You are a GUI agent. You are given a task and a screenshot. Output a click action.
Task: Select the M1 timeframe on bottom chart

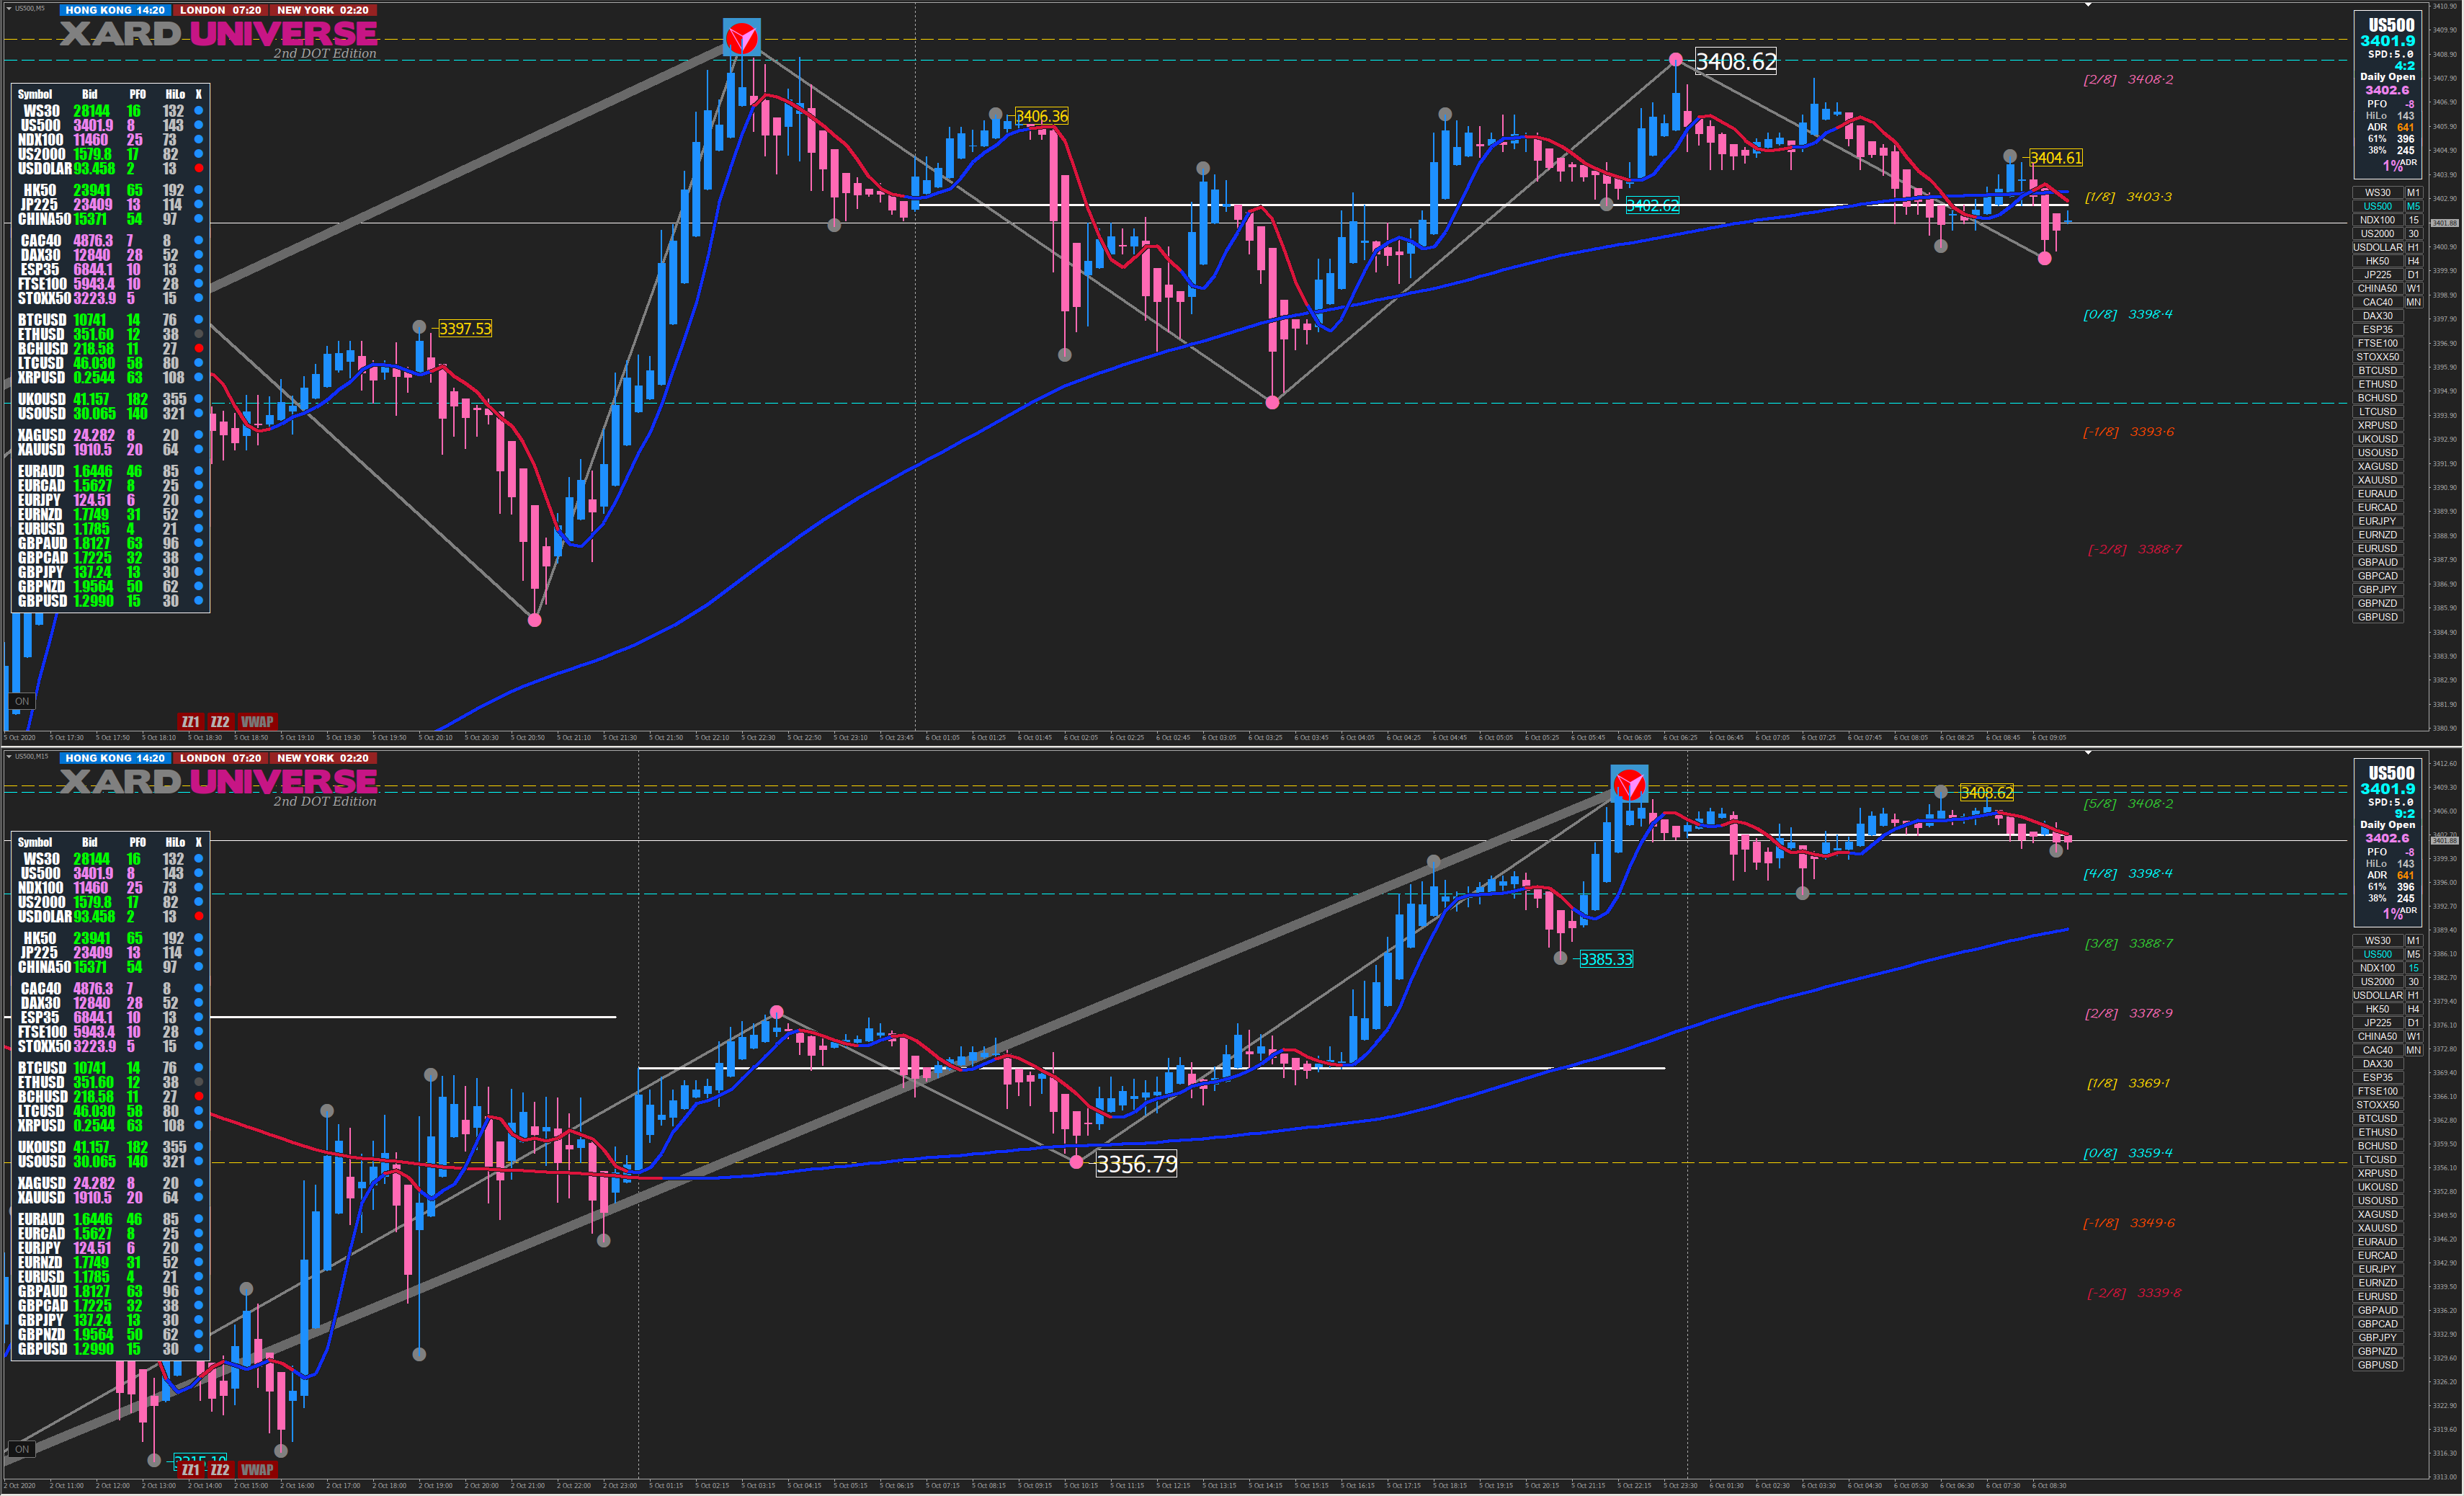pos(2413,940)
